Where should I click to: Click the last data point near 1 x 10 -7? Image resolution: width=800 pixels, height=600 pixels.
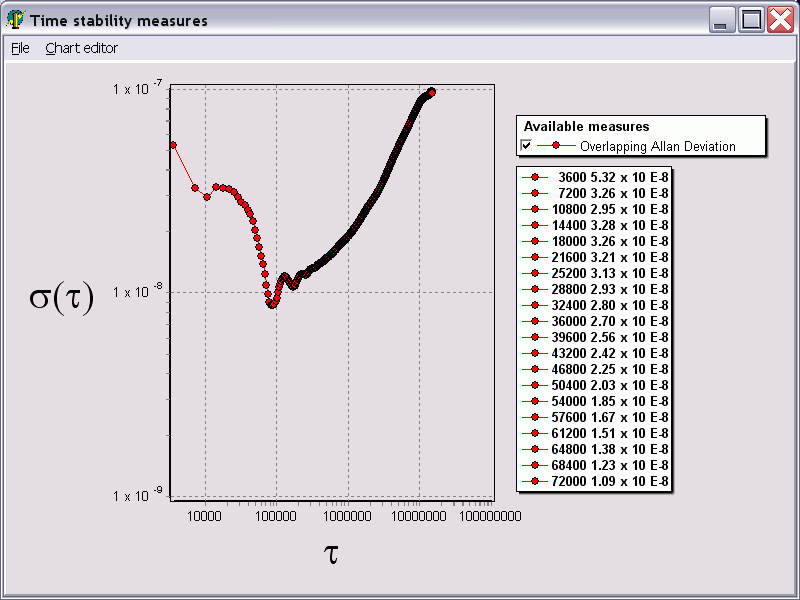tap(432, 92)
